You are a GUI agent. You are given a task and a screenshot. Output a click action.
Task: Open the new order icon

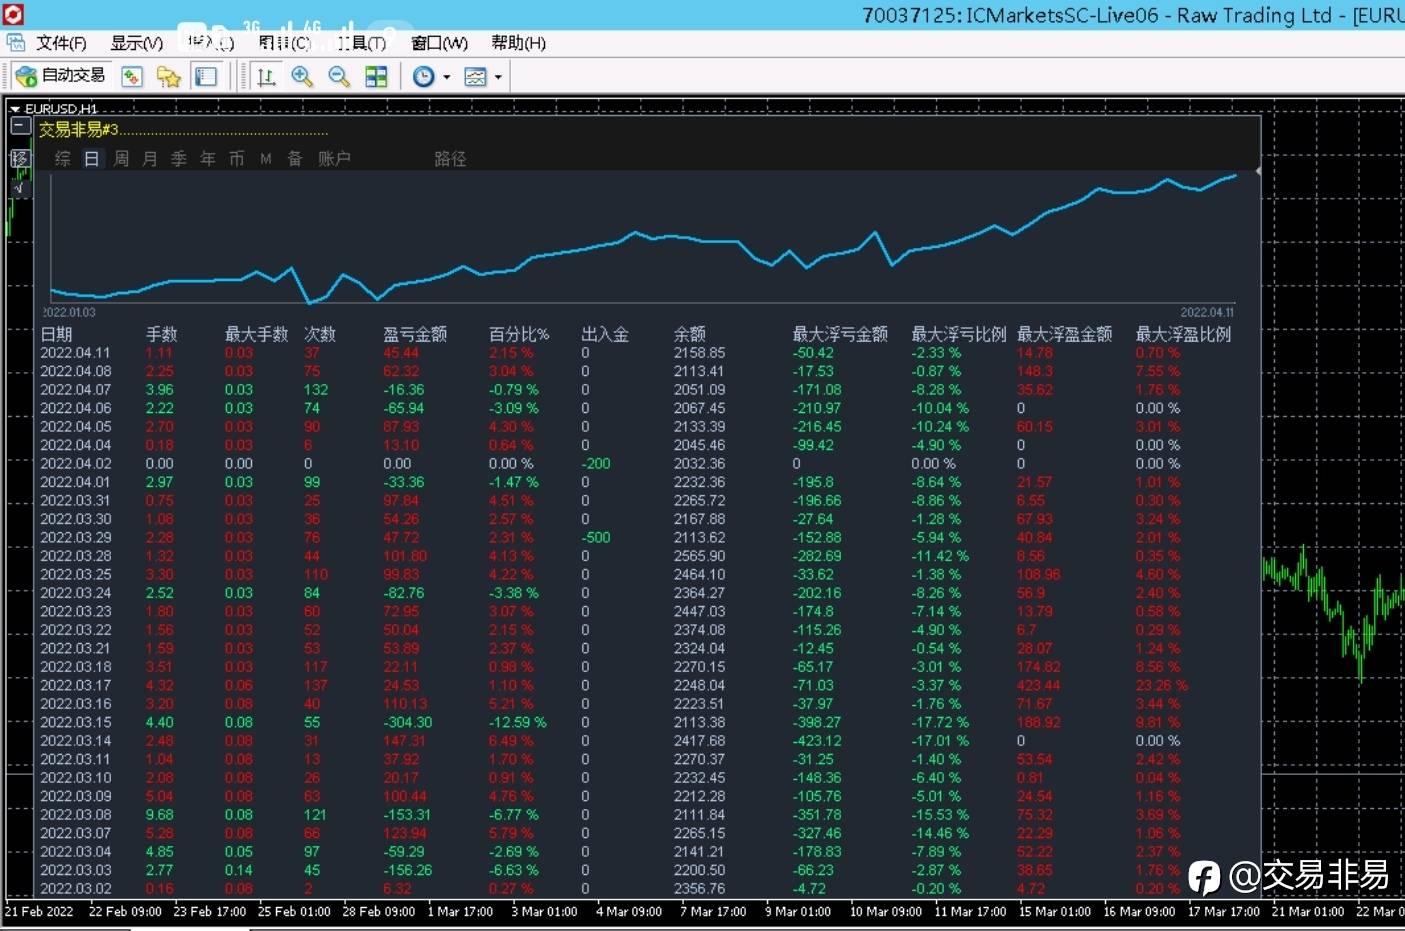coord(132,77)
